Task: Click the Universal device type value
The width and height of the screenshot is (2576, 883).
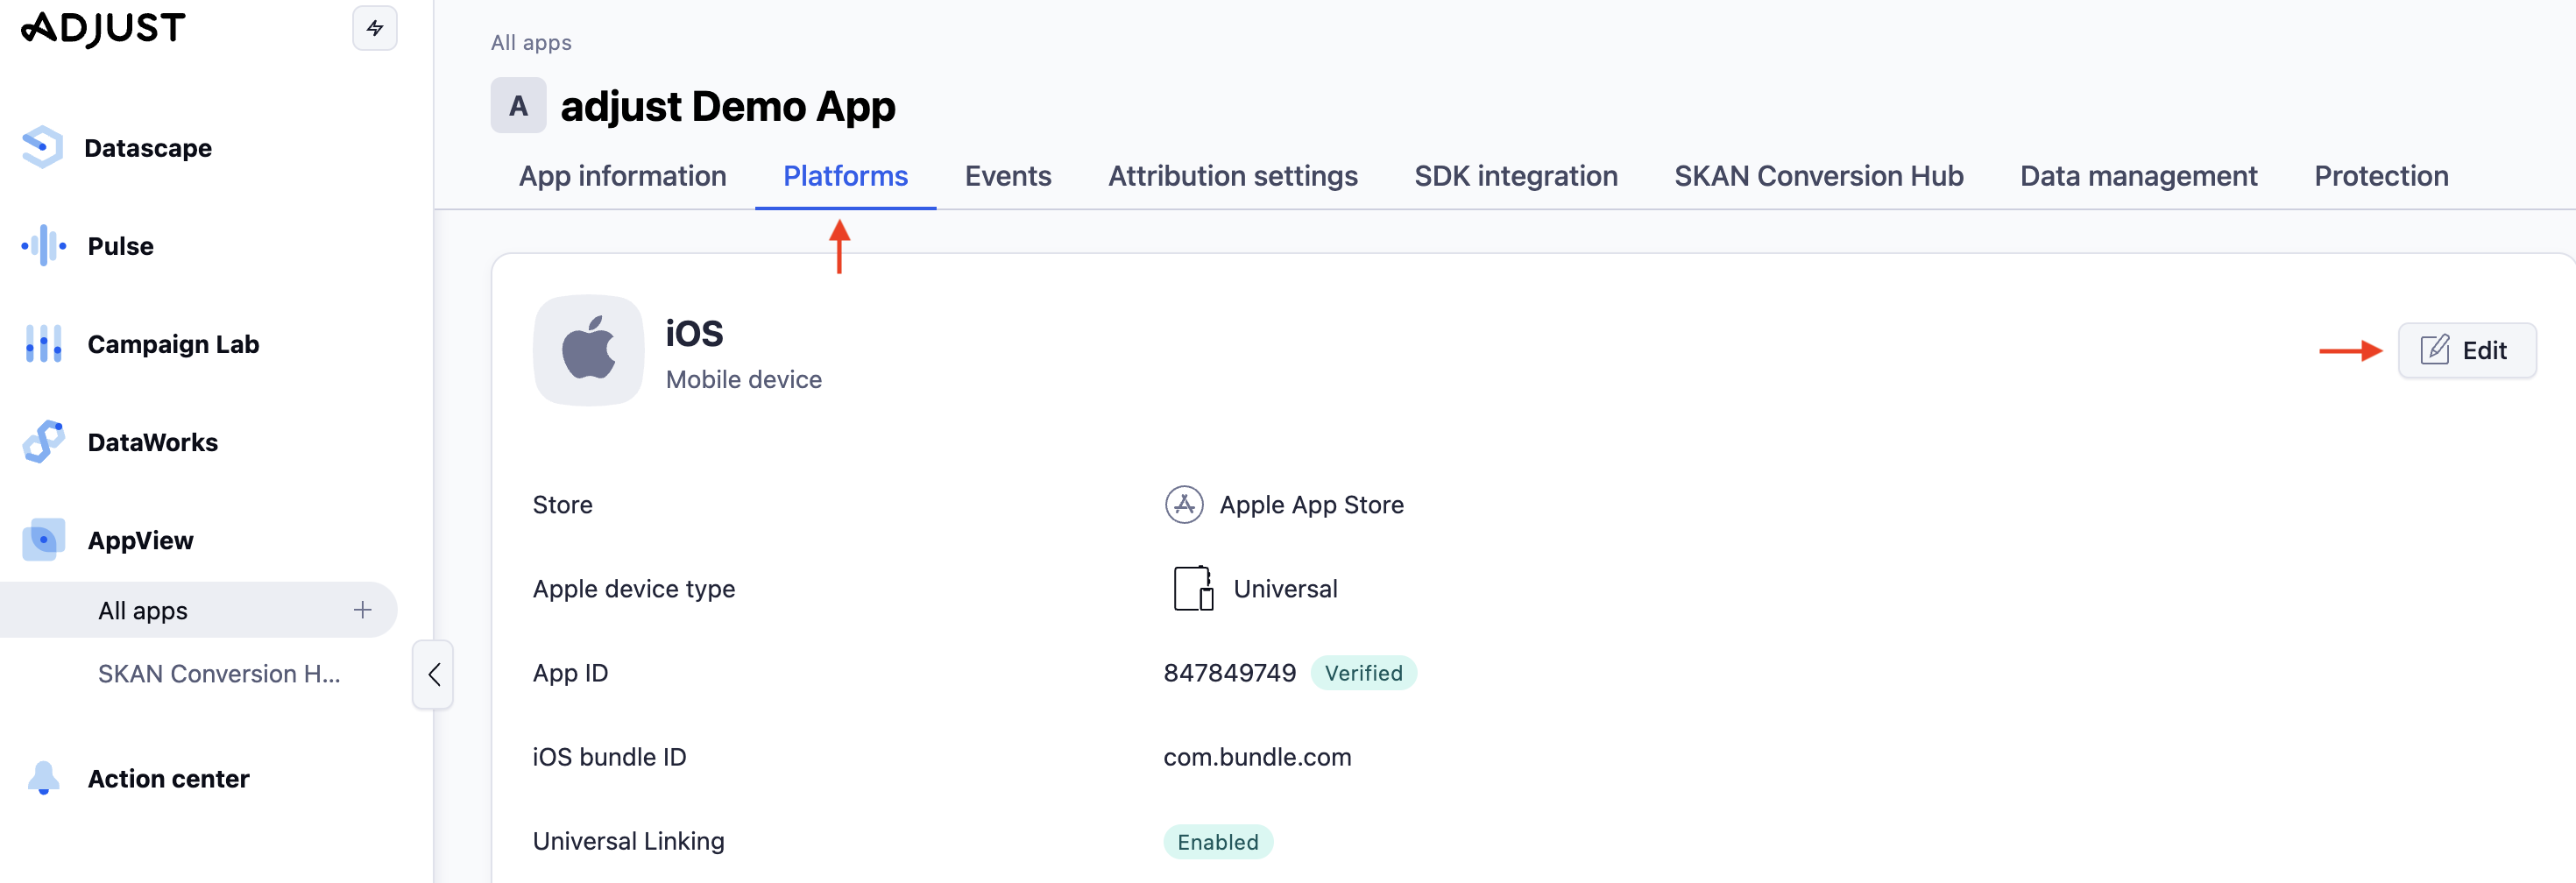Action: [1285, 589]
